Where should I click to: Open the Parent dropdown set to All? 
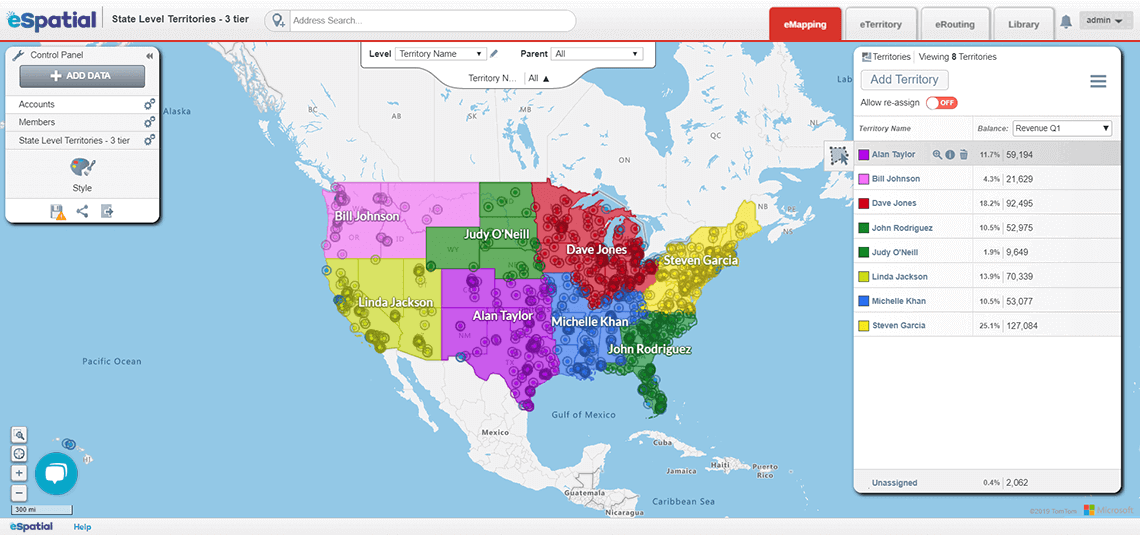pyautogui.click(x=597, y=54)
